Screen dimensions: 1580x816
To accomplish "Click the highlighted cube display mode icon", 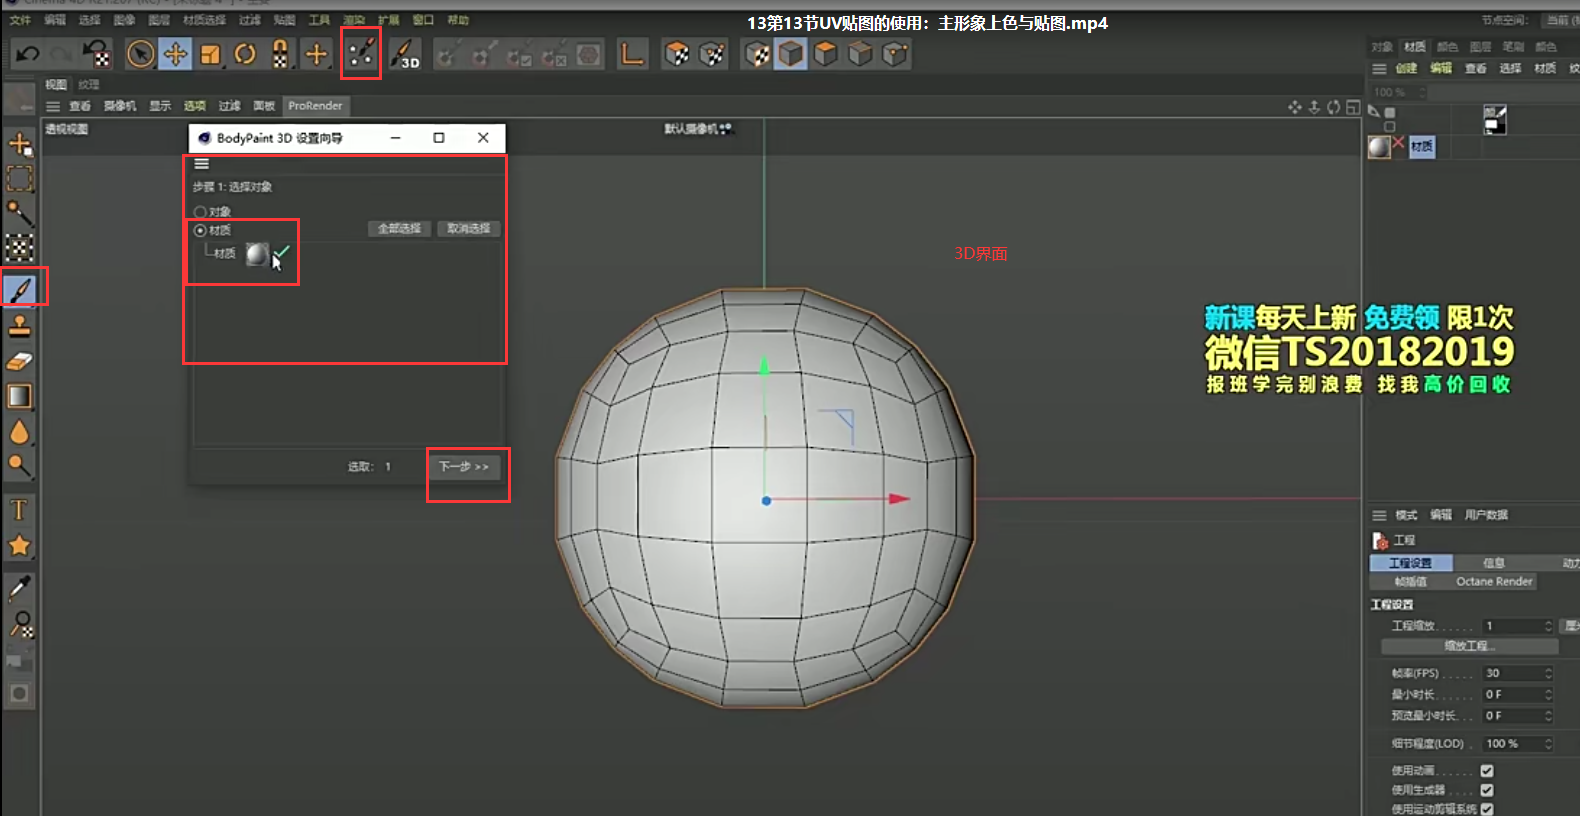I will pos(791,54).
